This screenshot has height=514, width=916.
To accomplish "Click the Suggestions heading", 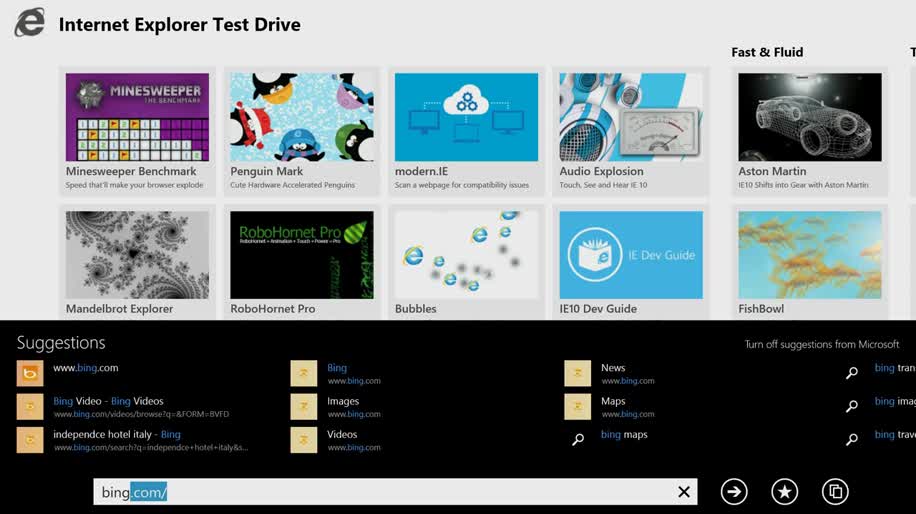I will 61,343.
